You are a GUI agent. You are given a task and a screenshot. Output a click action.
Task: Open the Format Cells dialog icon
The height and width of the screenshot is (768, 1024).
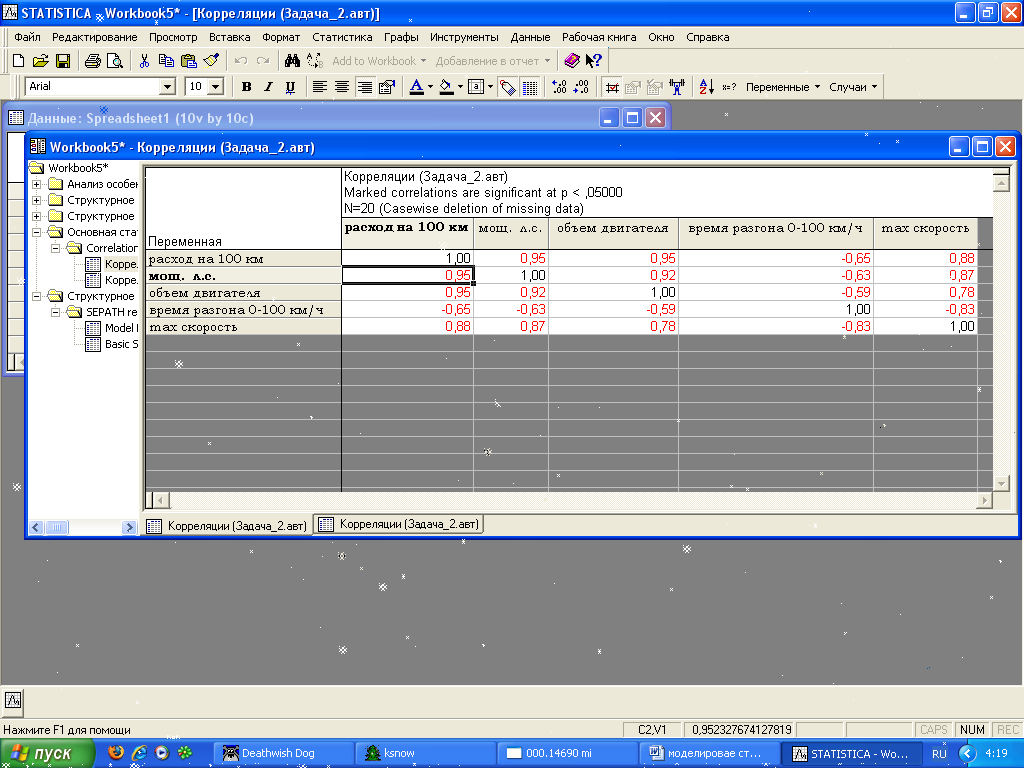click(x=387, y=87)
